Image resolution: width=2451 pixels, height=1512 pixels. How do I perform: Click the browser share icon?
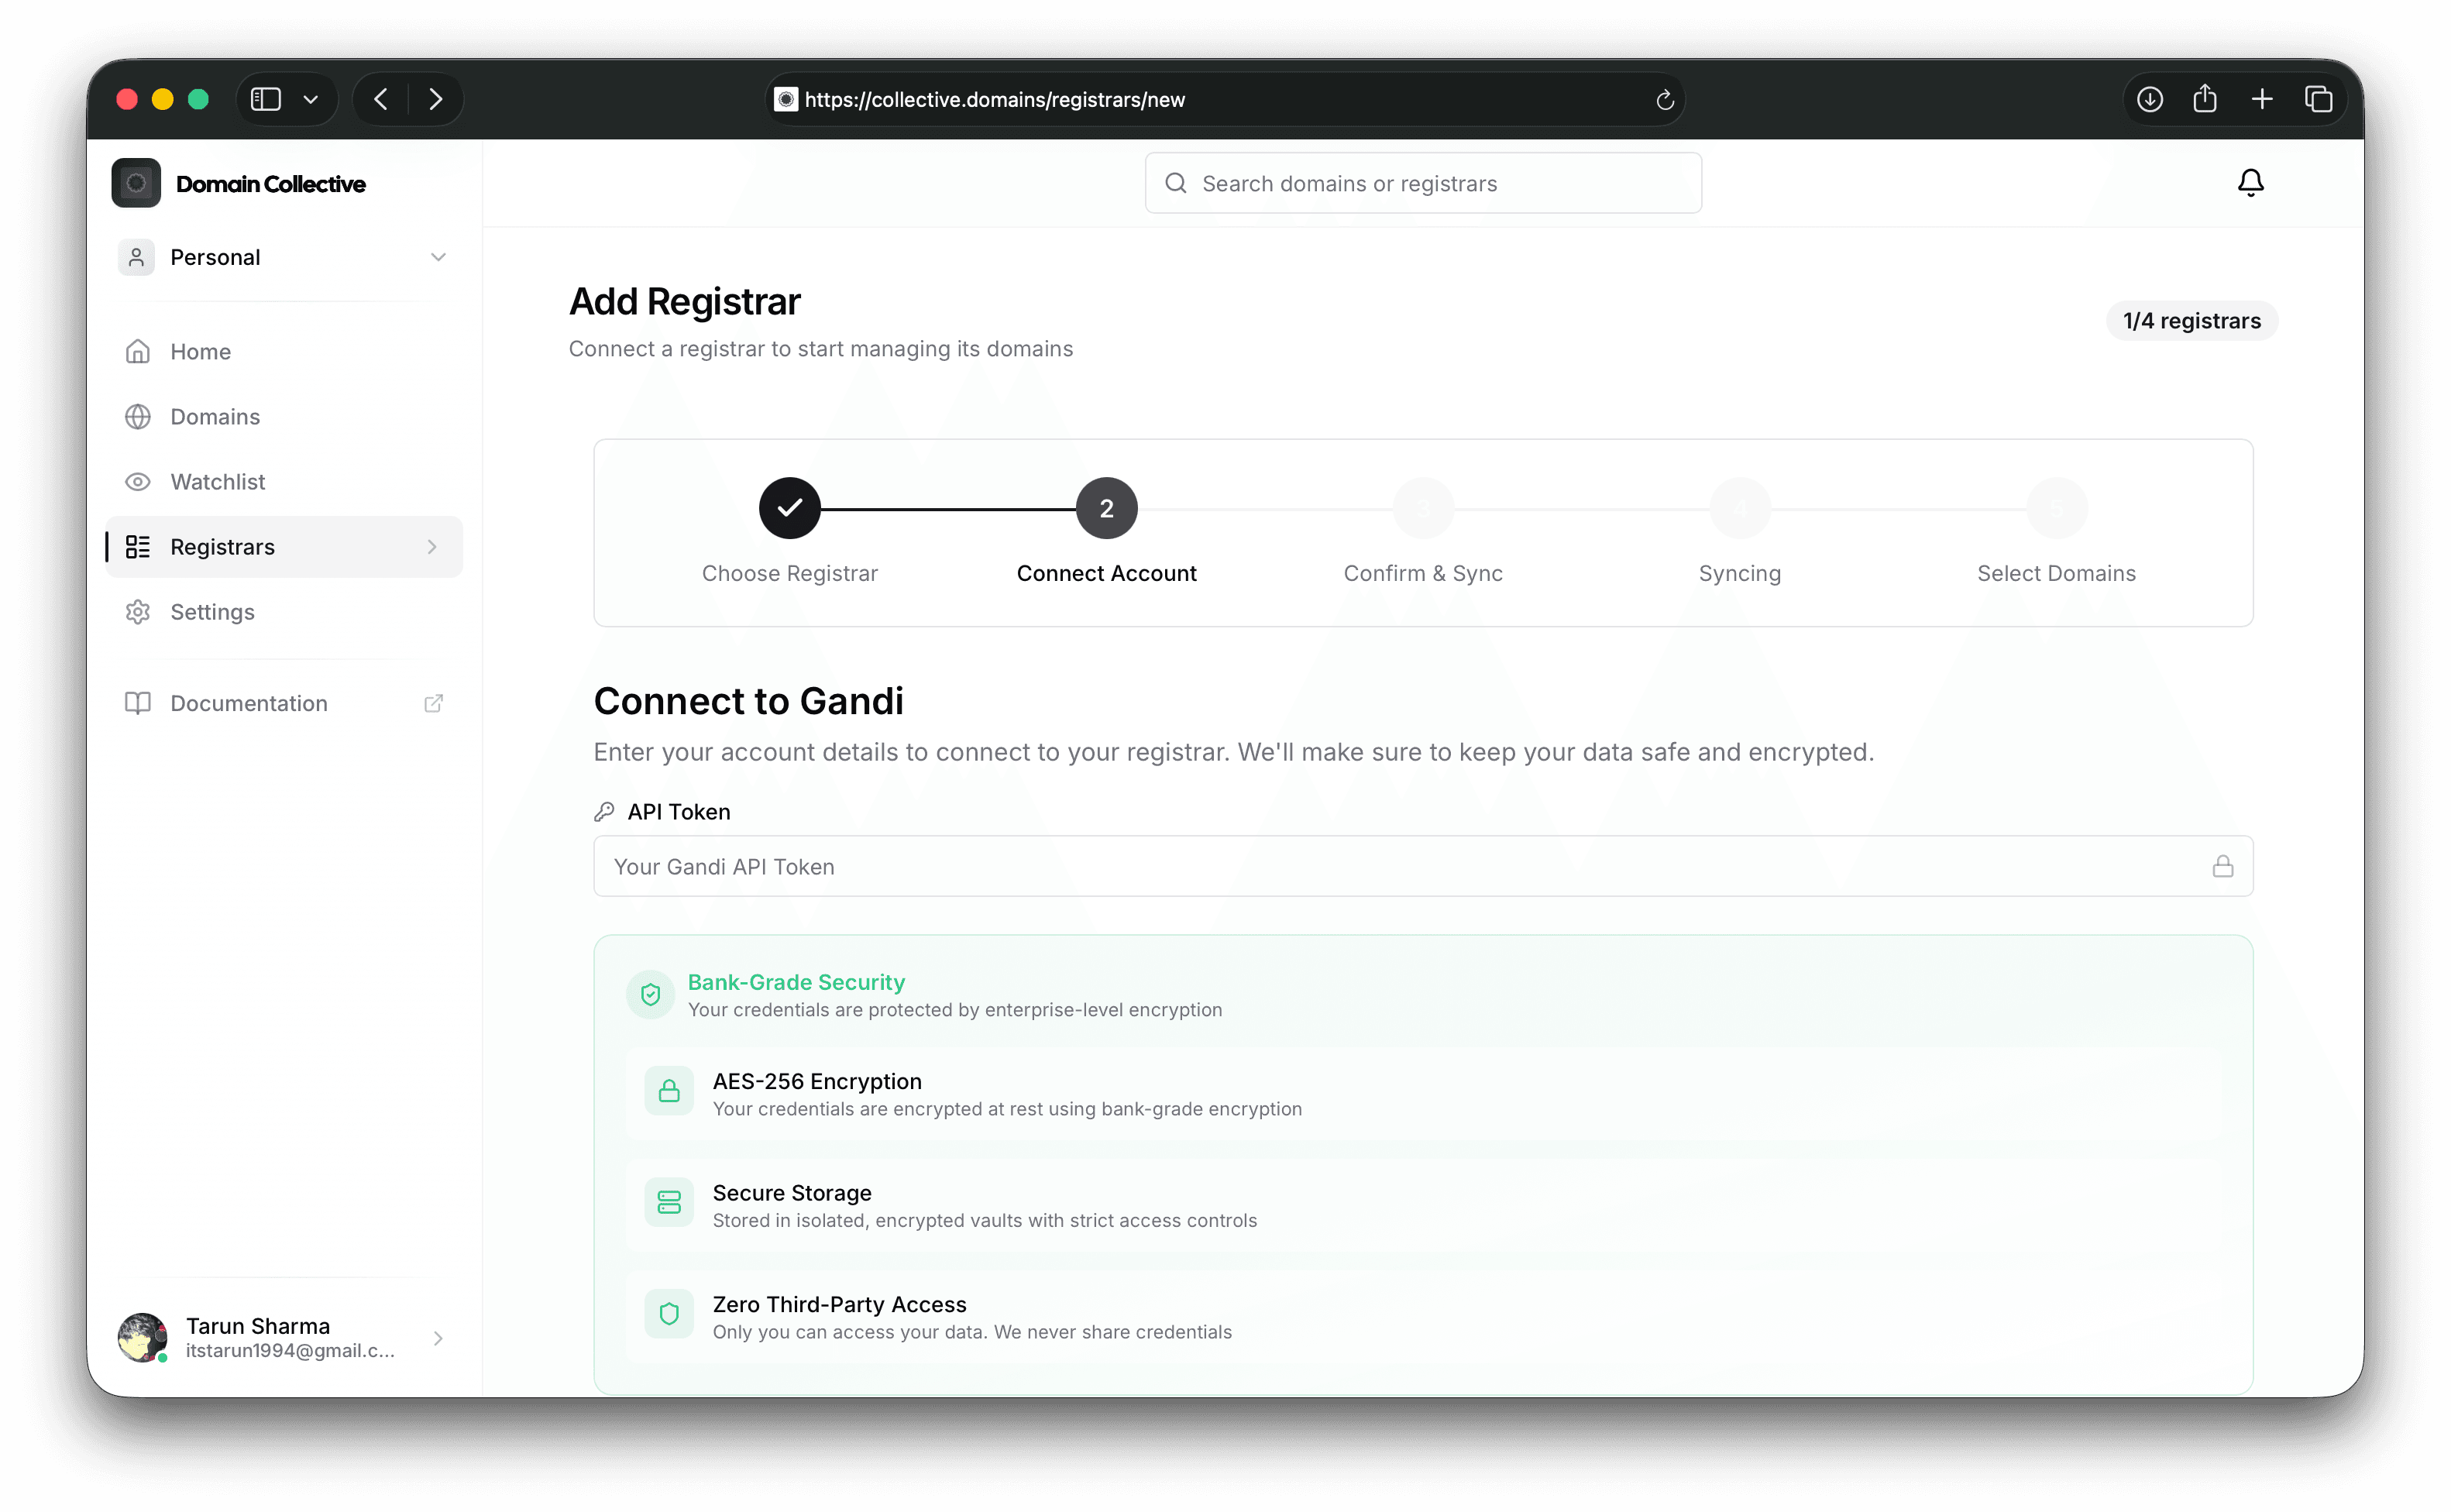[2204, 99]
